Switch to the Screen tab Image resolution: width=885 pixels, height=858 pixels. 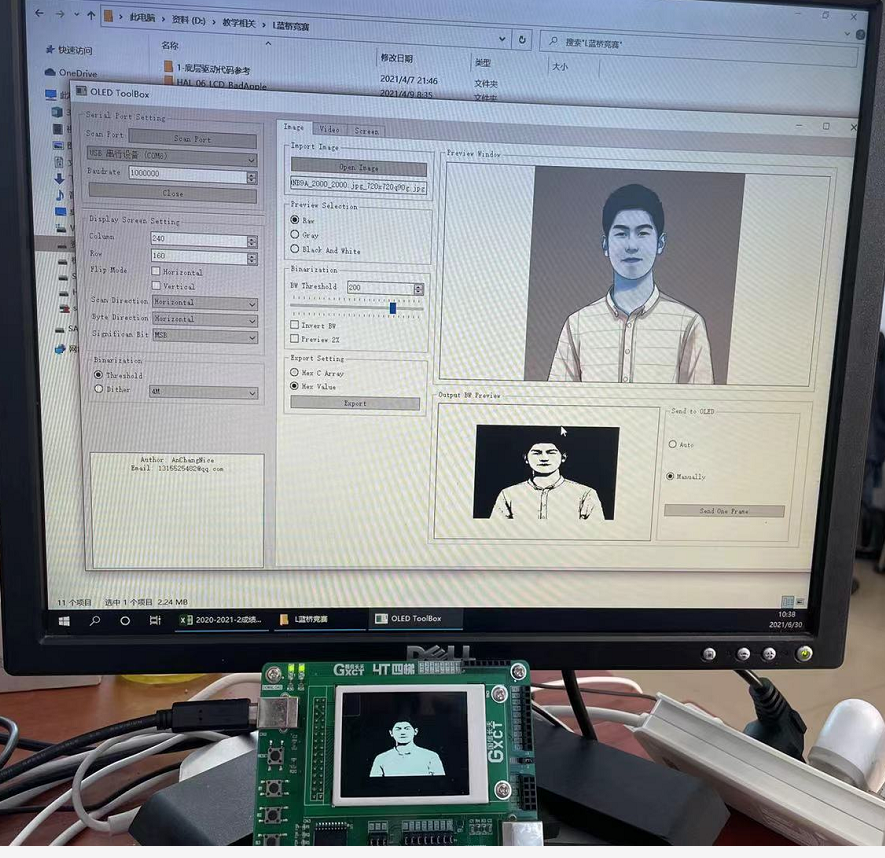click(365, 129)
